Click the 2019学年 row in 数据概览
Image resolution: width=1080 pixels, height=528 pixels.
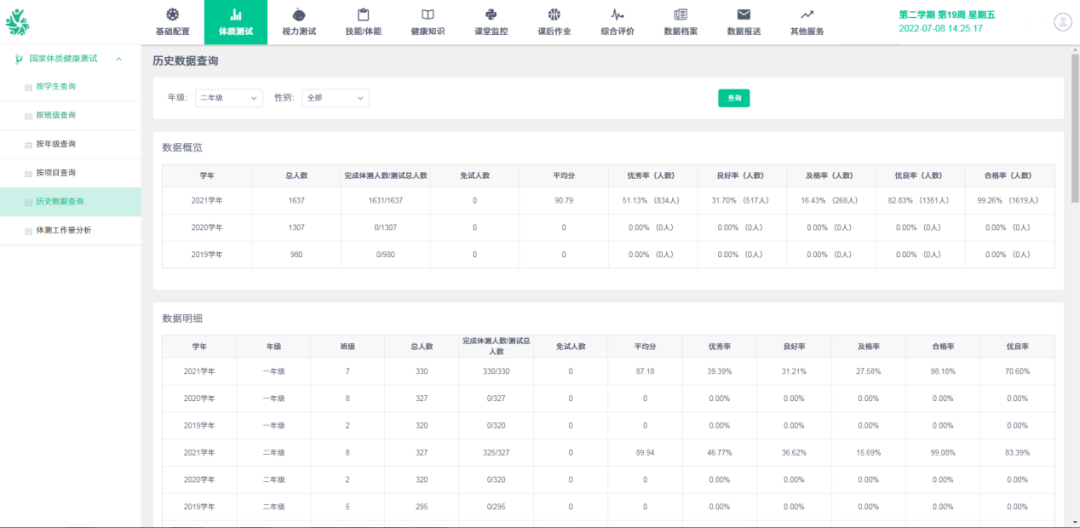[608, 255]
